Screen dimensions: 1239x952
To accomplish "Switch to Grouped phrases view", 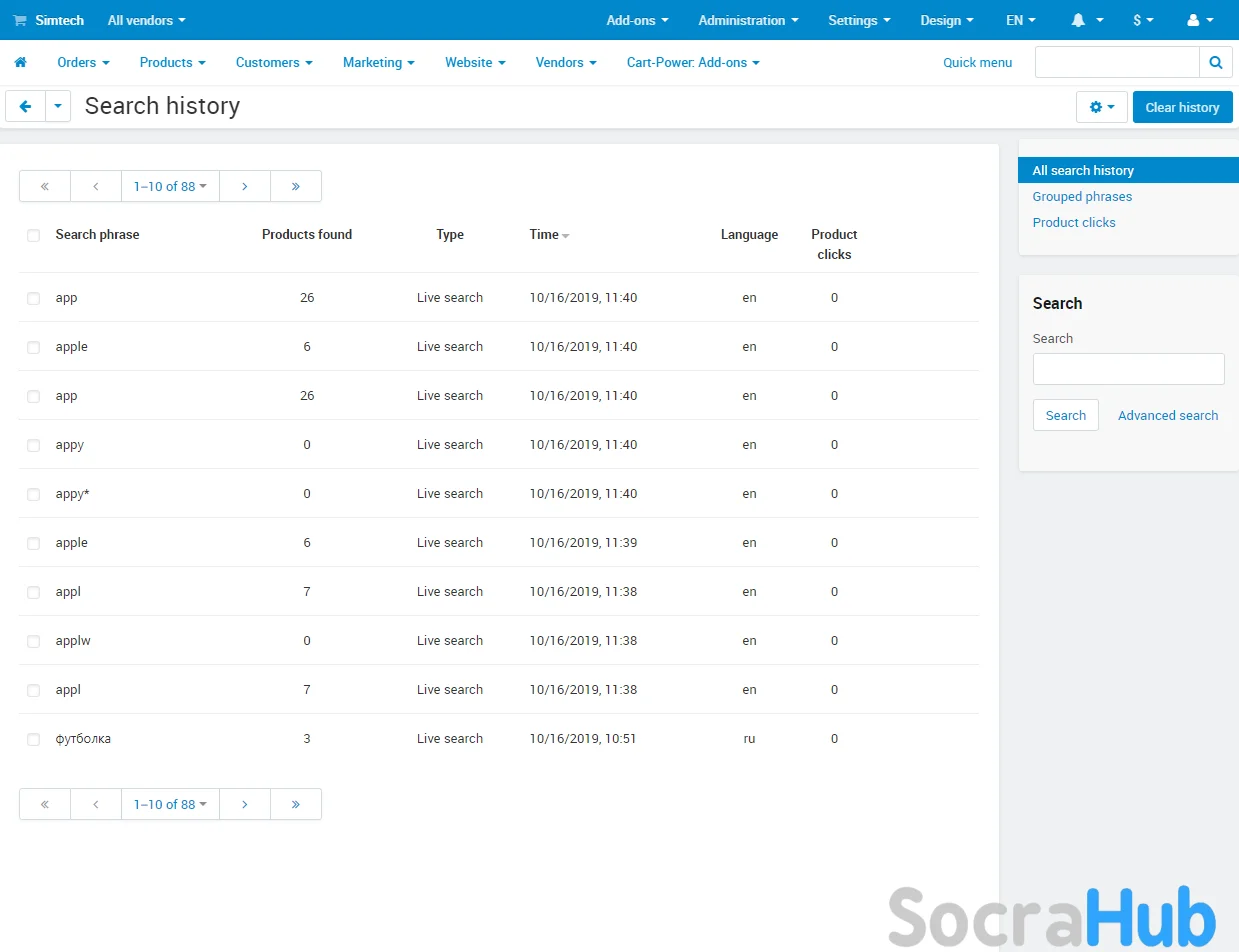I will click(1082, 196).
